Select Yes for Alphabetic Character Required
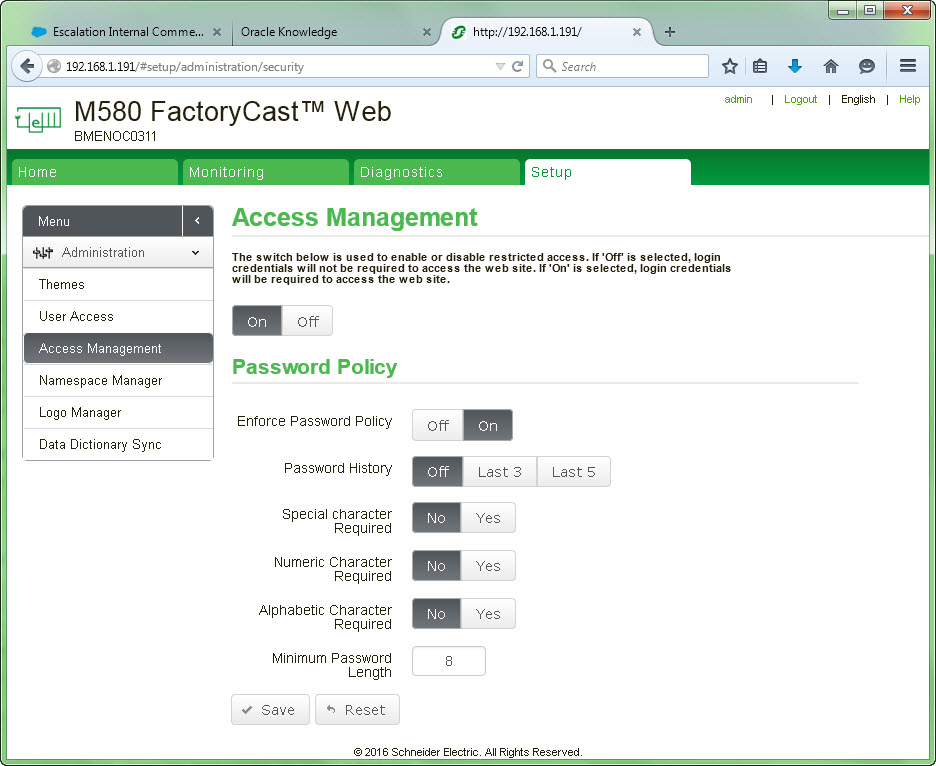The width and height of the screenshot is (936, 766). (x=488, y=614)
